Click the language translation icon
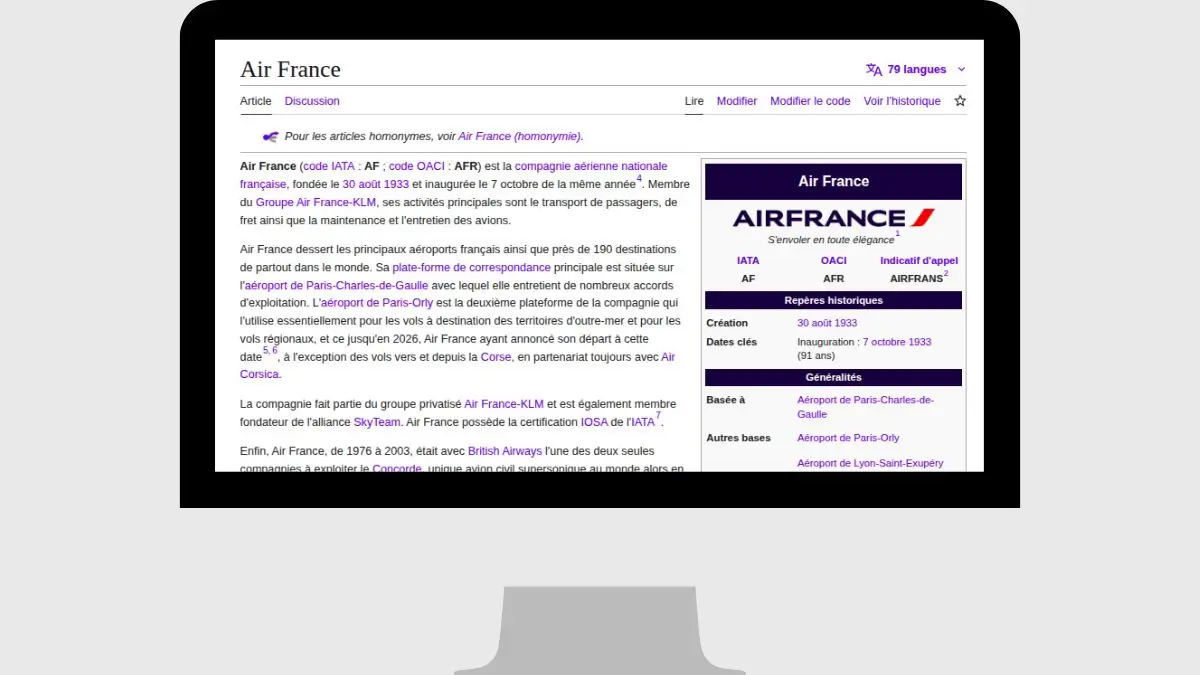This screenshot has height=675, width=1200. 874,70
